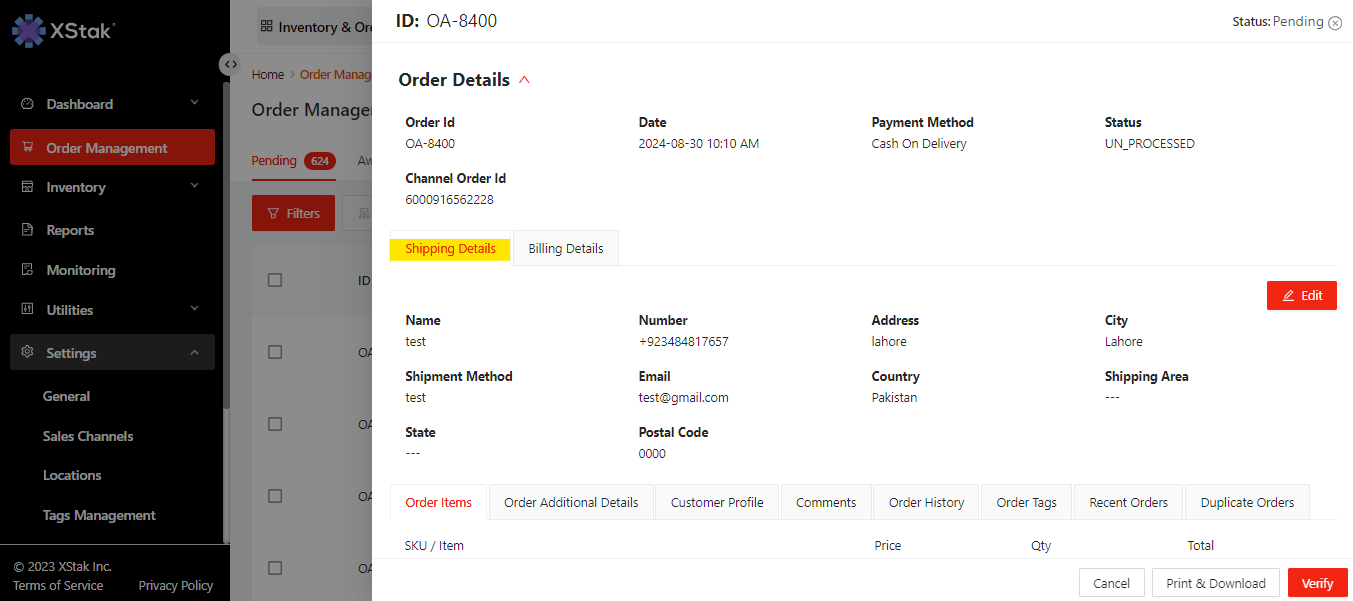
Task: Click the Utilities icon in sidebar
Action: [x=27, y=310]
